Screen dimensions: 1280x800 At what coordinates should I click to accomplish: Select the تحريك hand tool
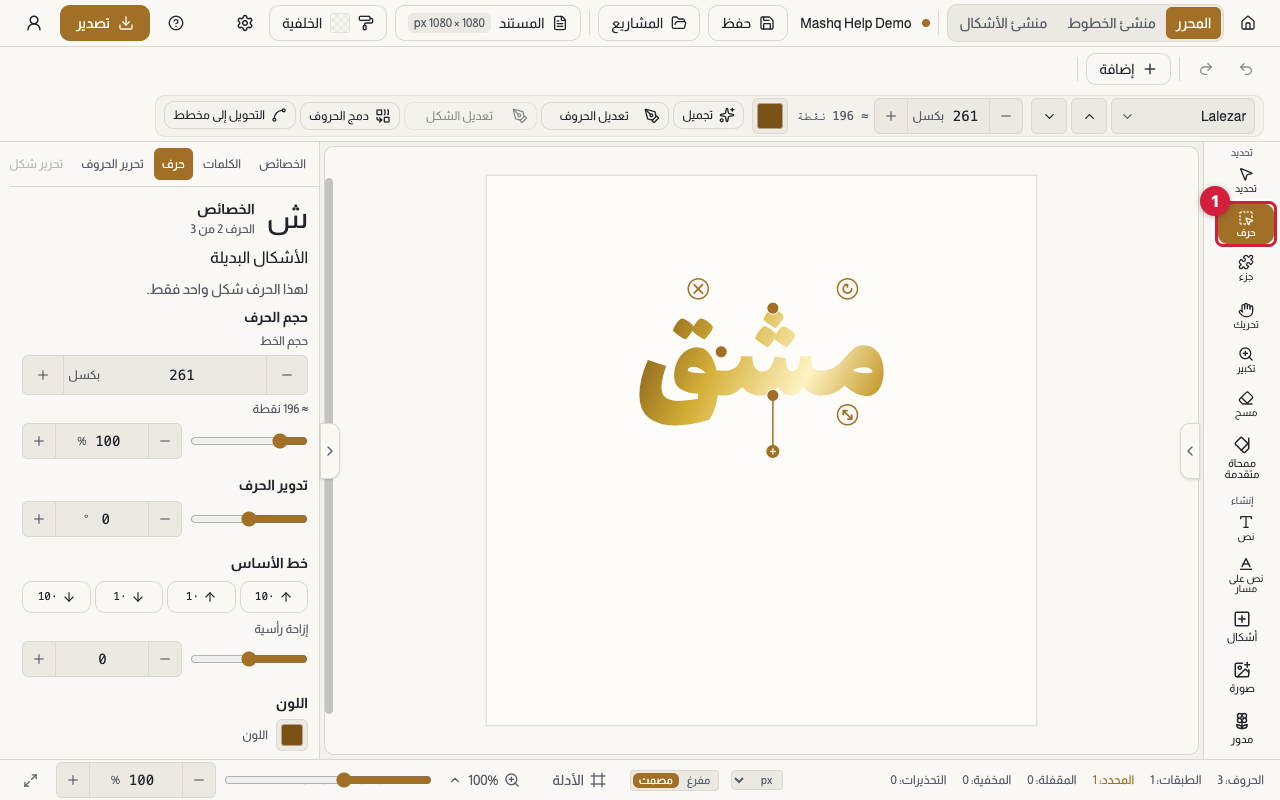1245,316
